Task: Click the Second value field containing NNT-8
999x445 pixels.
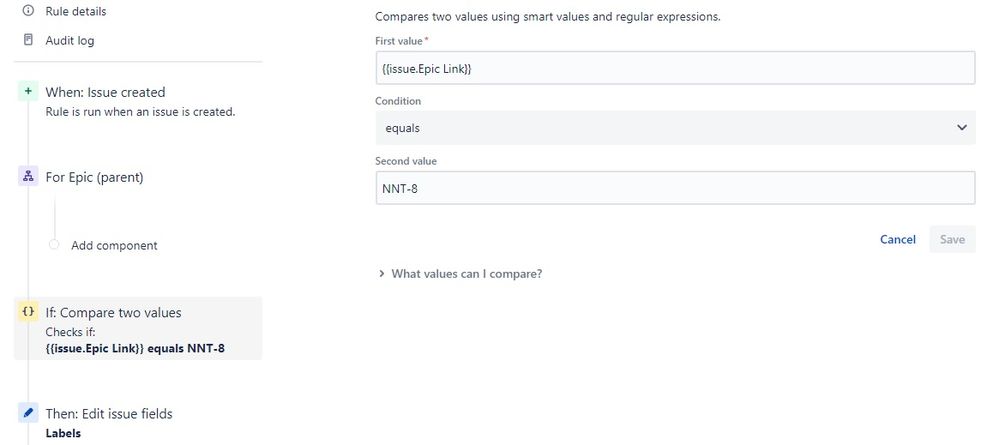Action: click(675, 187)
